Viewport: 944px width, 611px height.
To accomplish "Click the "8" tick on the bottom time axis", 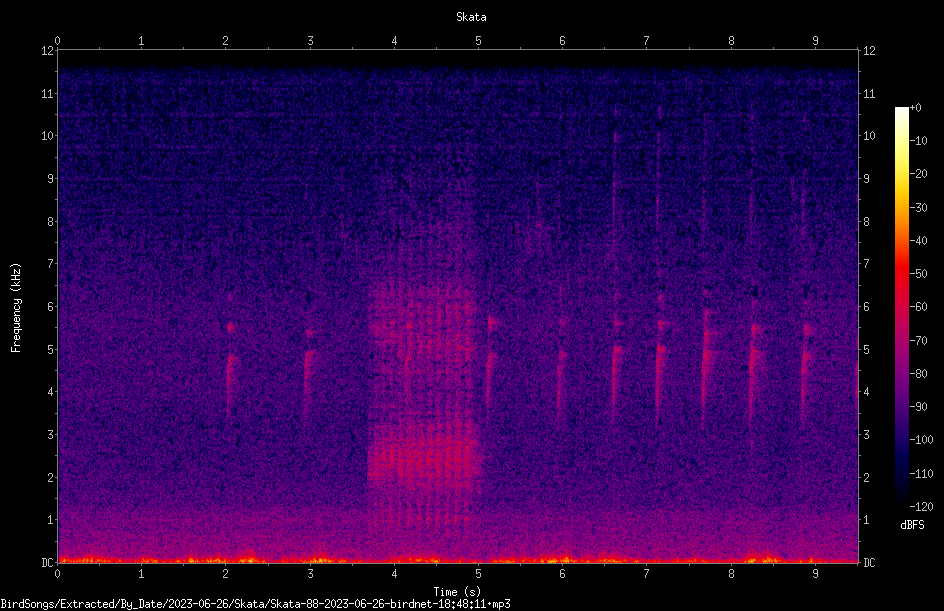I will tap(731, 574).
